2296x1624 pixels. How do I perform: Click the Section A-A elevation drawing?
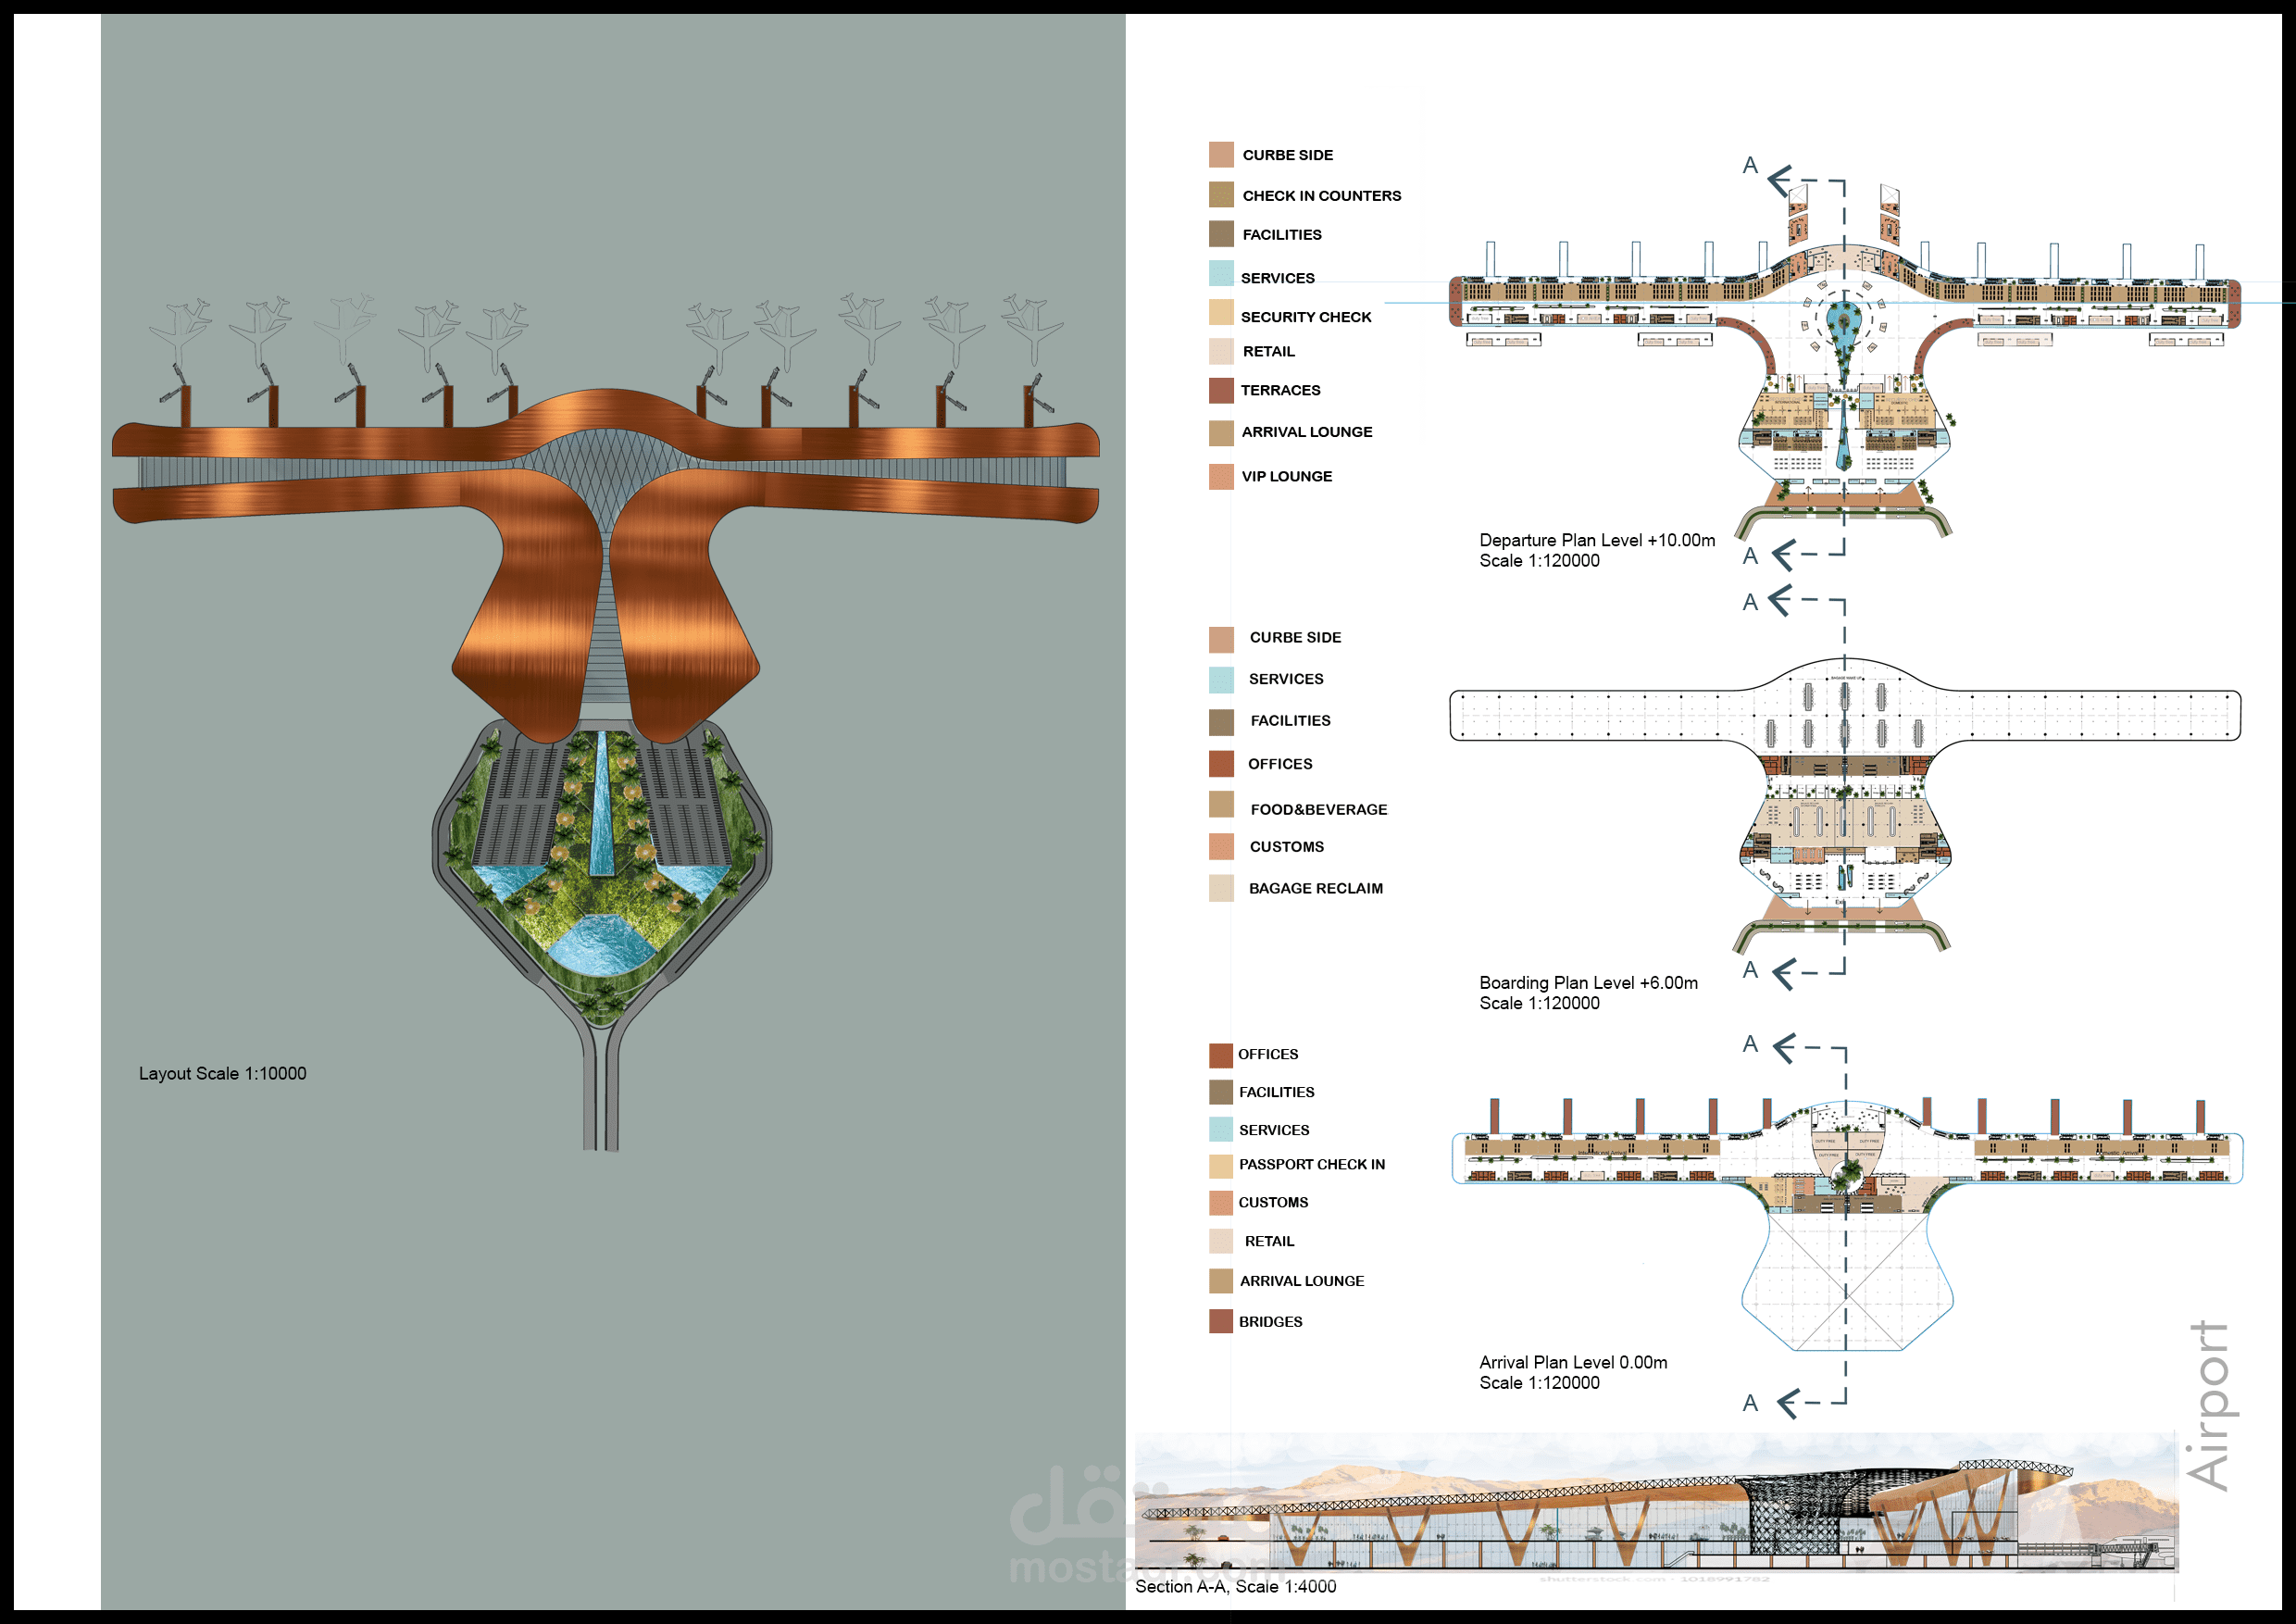coord(1655,1505)
